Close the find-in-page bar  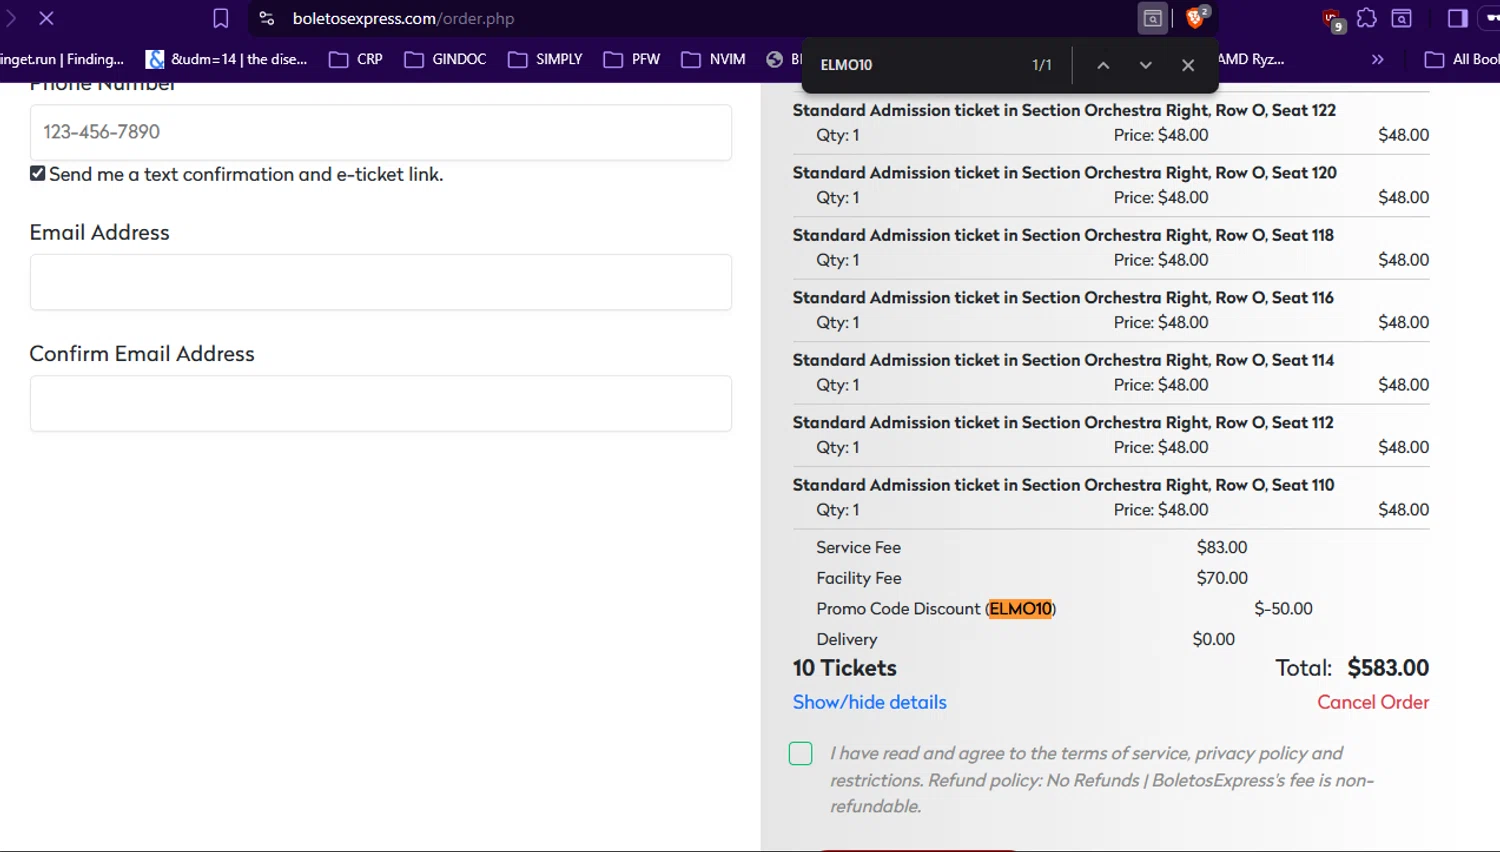tap(1188, 65)
